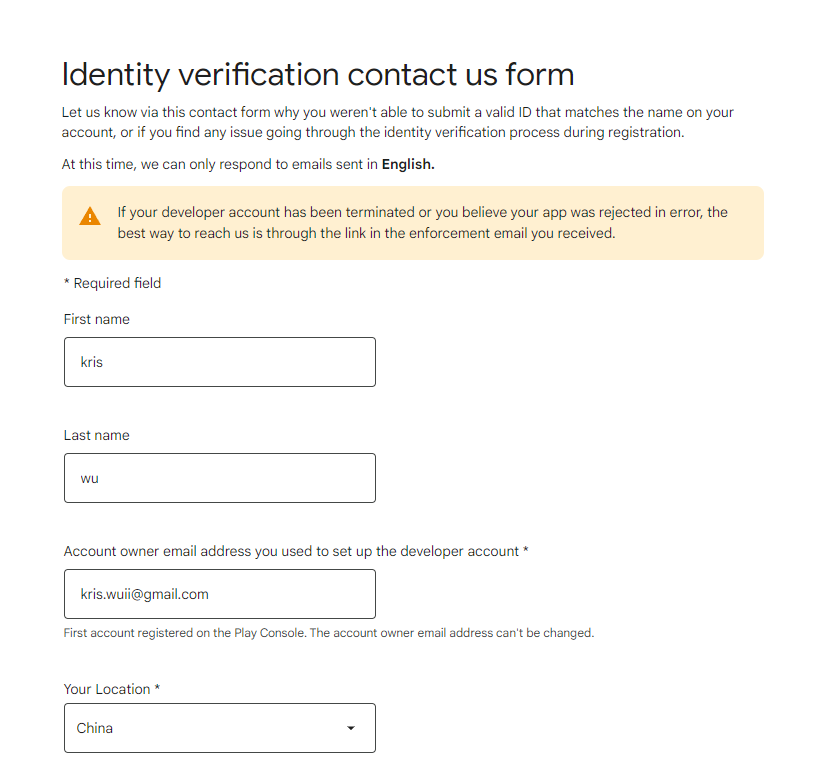The width and height of the screenshot is (826, 780).
Task: Click the banner line about terminated developer account
Action: click(422, 212)
